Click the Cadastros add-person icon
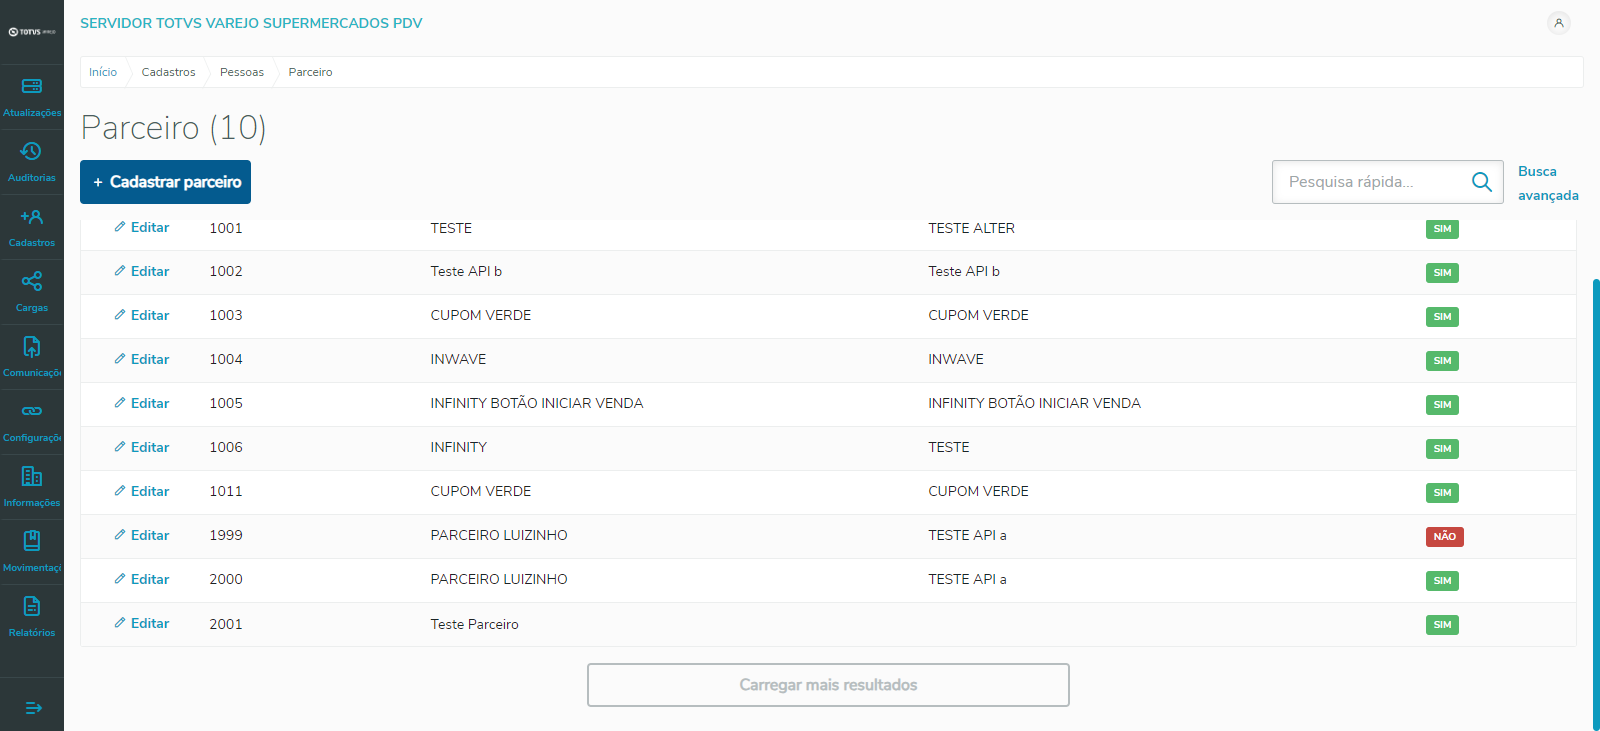Image resolution: width=1600 pixels, height=731 pixels. [x=32, y=217]
